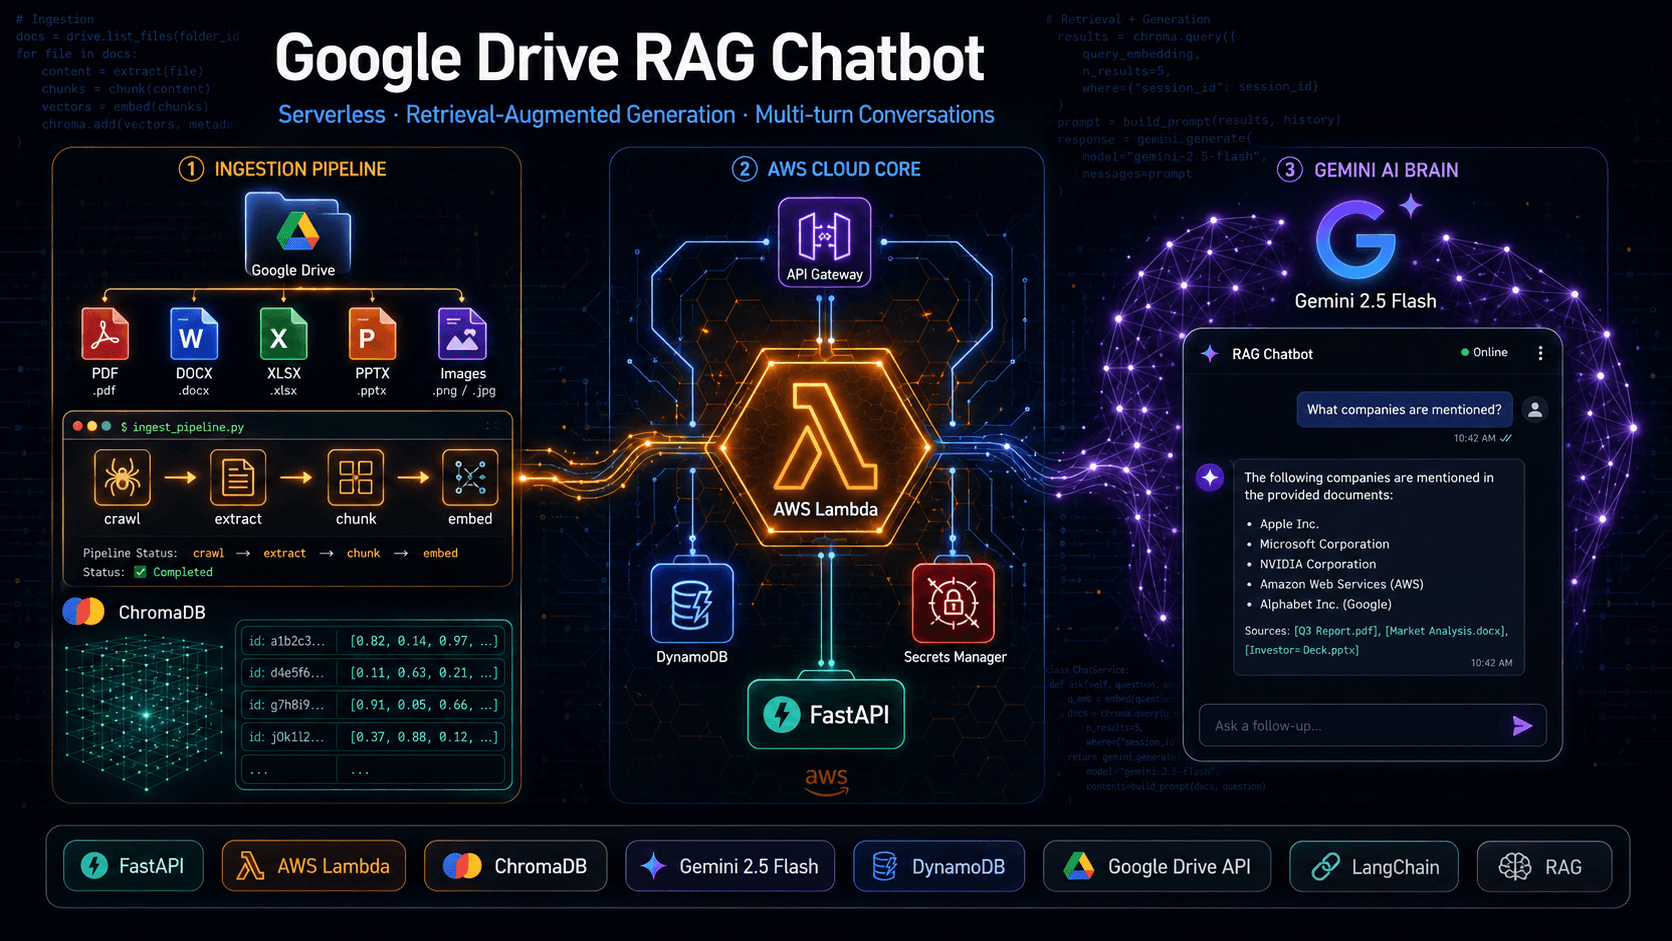Click the FastAPI box in AWS core
Screen dimensions: 1672x941
pyautogui.click(x=826, y=714)
